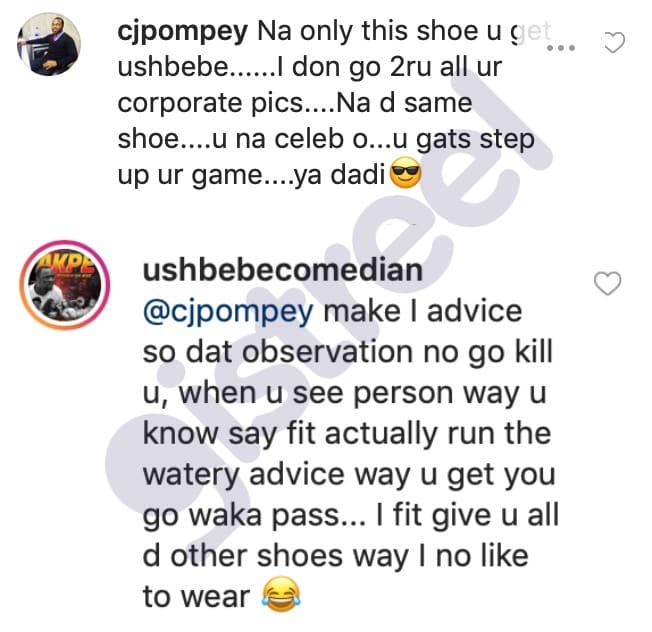Click the laughing-tears emoji after 'to wear'
This screenshot has height=632, width=652.
[x=281, y=594]
